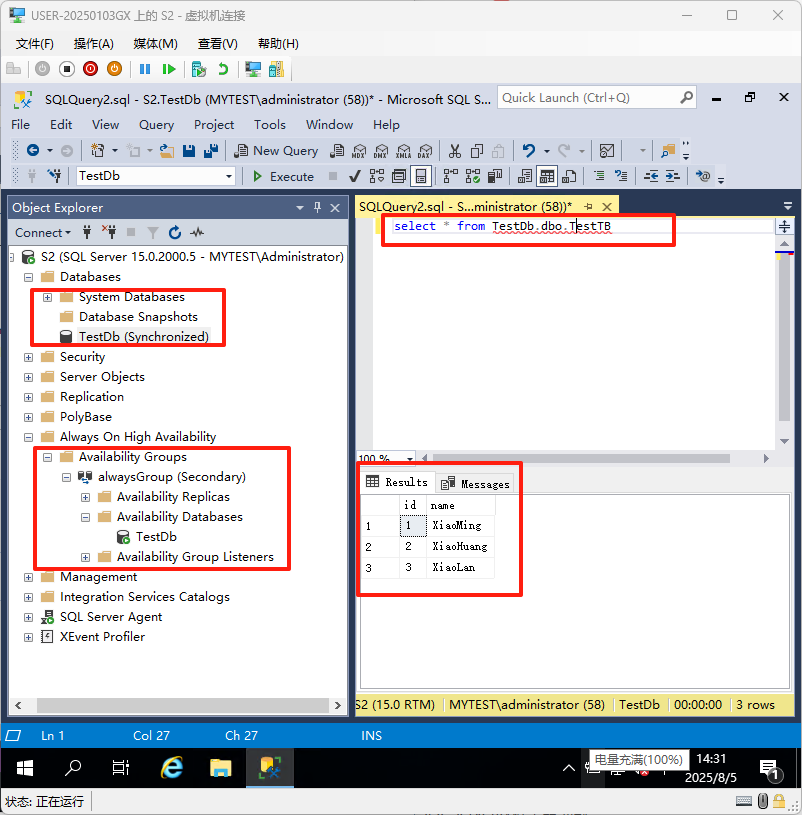Screen dimensions: 802x815
Task: Click Refresh icon in Object Explorer
Action: pyautogui.click(x=175, y=232)
